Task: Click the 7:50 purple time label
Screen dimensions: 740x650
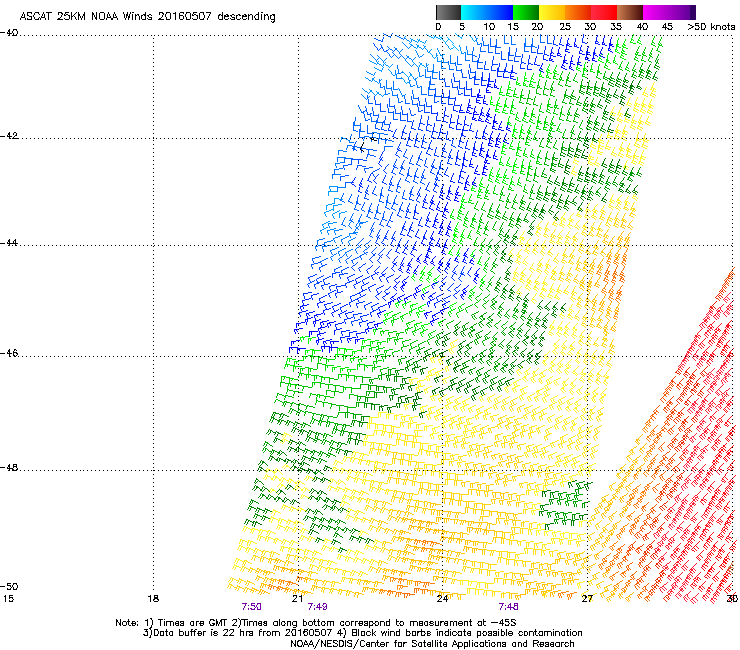Action: [251, 607]
